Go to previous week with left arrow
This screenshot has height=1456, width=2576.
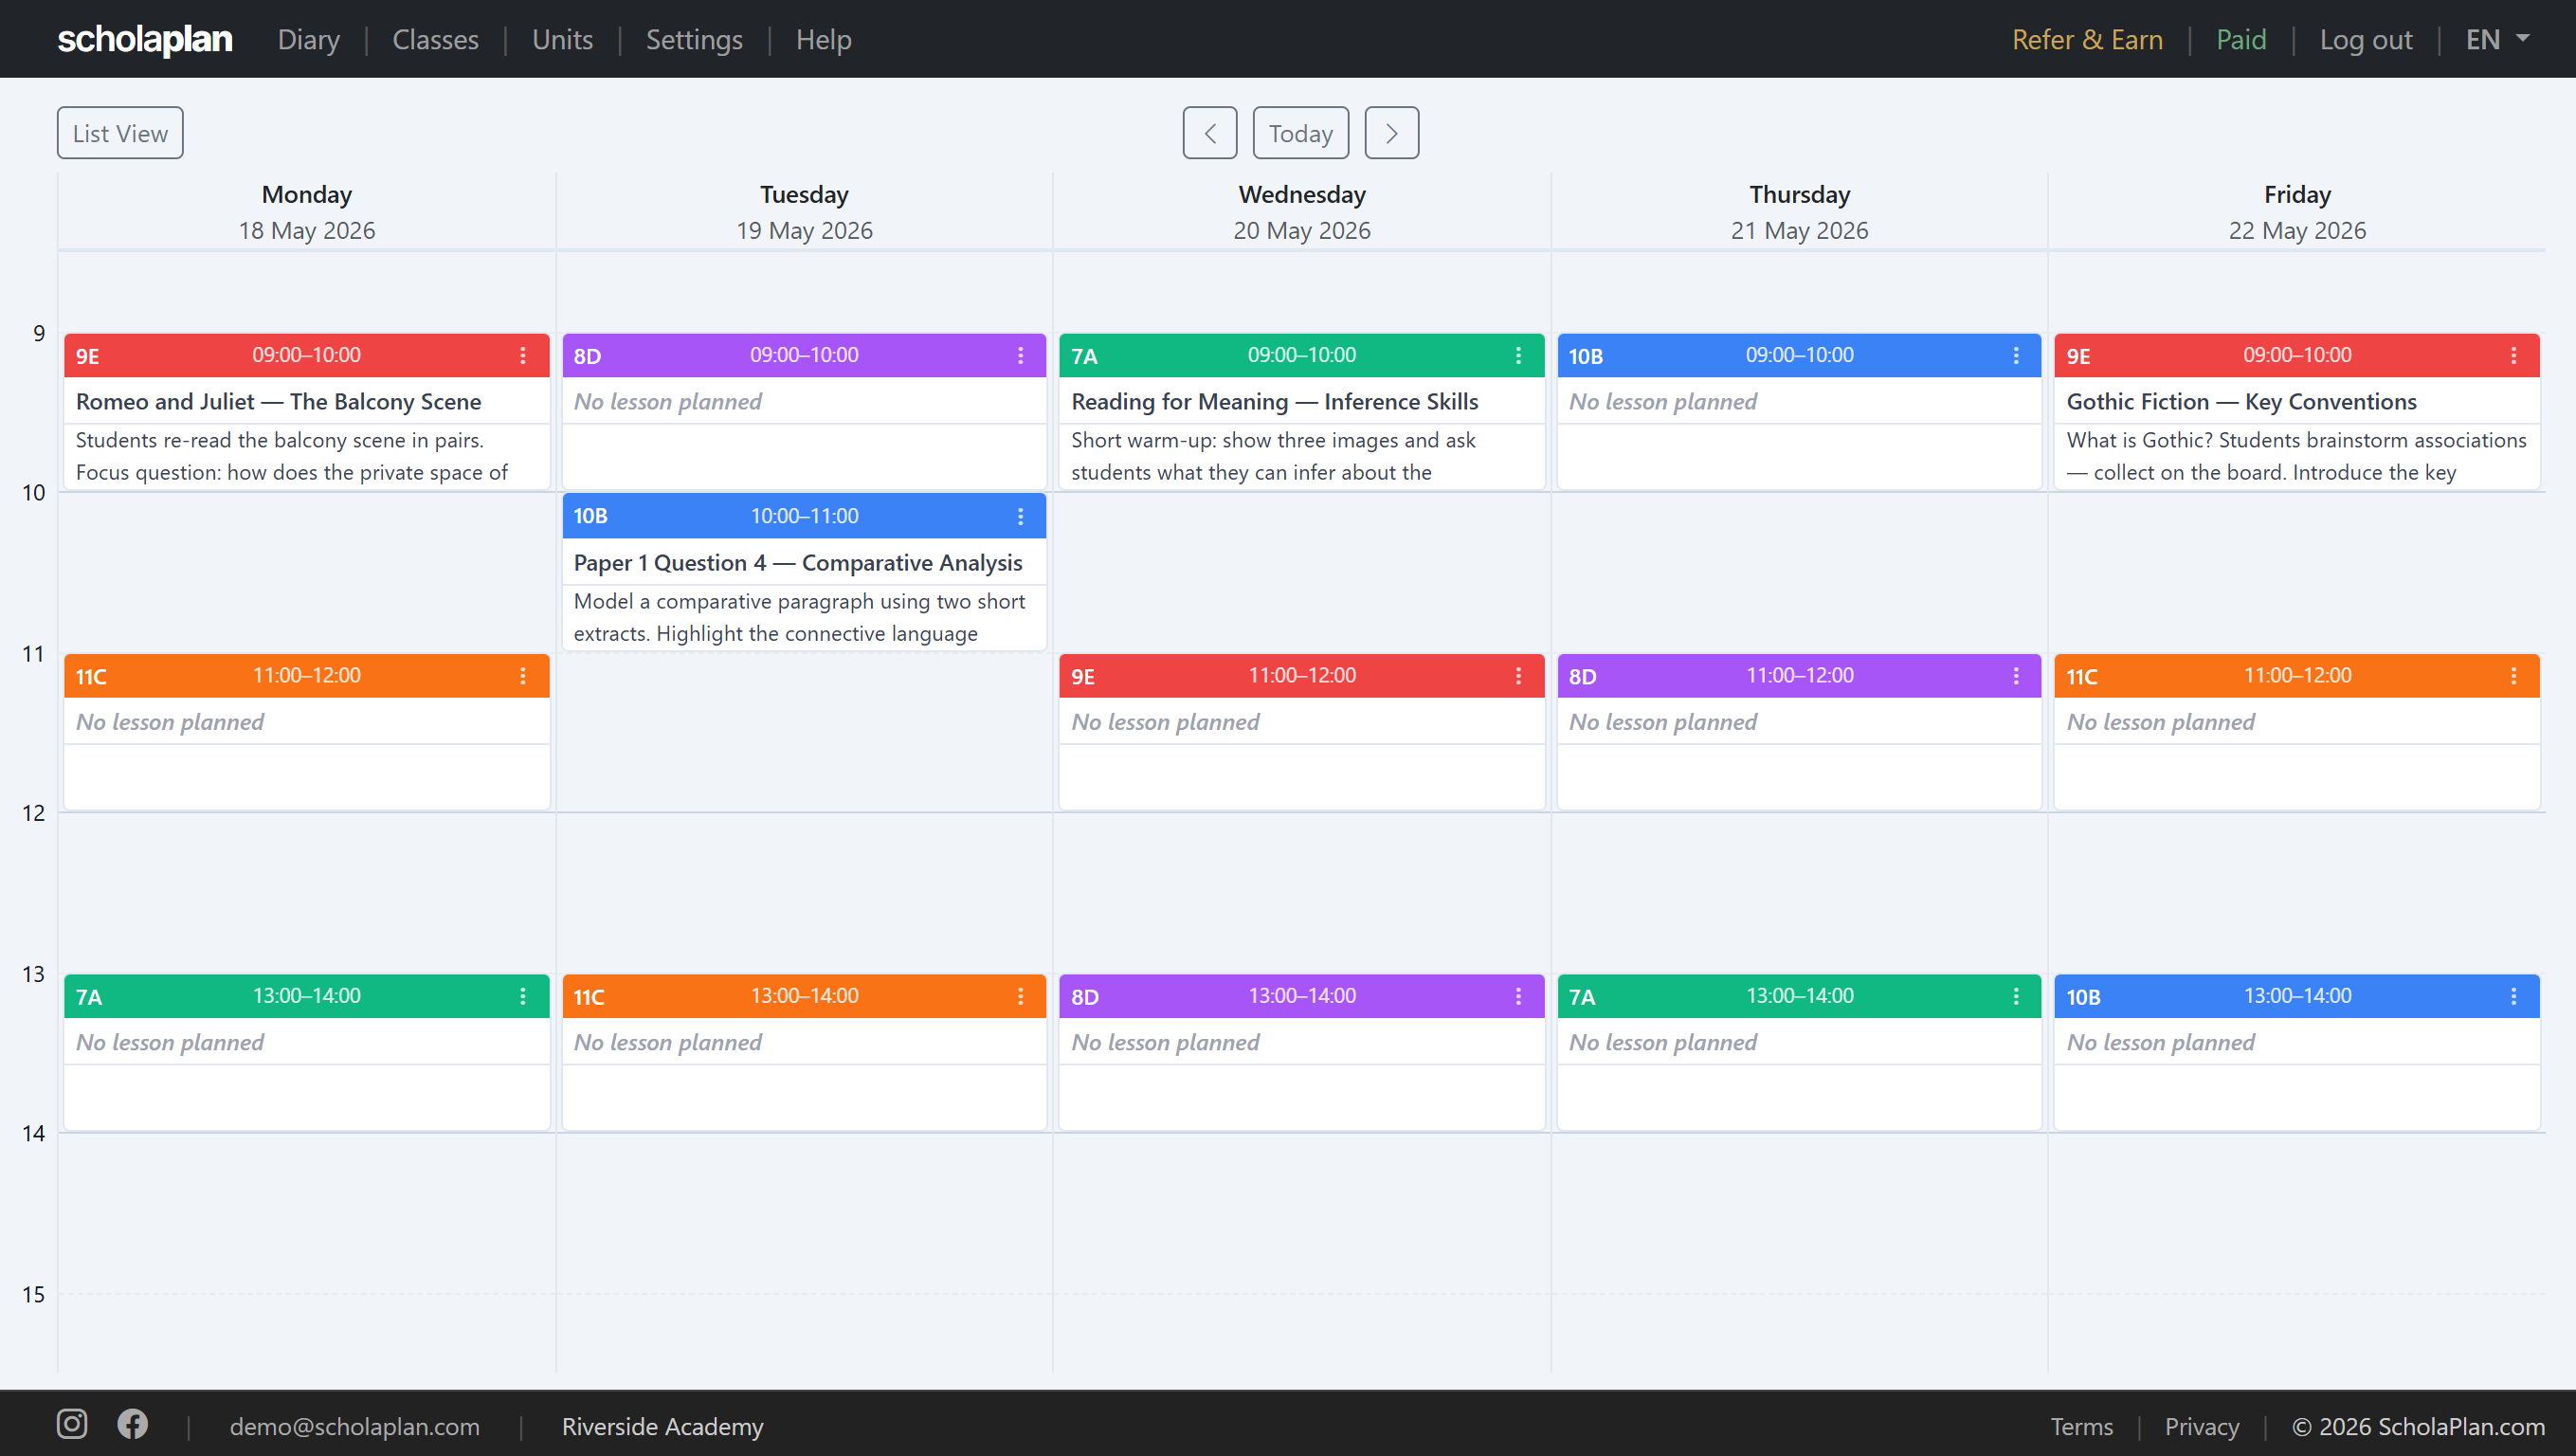pyautogui.click(x=1210, y=133)
